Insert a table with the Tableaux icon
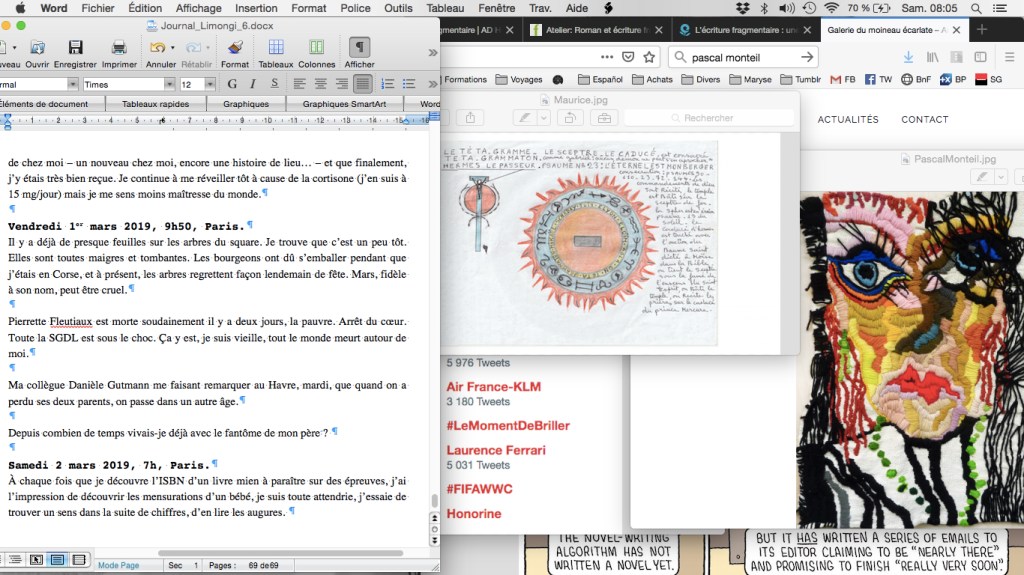Screen dimensions: 1024x575 coord(276,48)
